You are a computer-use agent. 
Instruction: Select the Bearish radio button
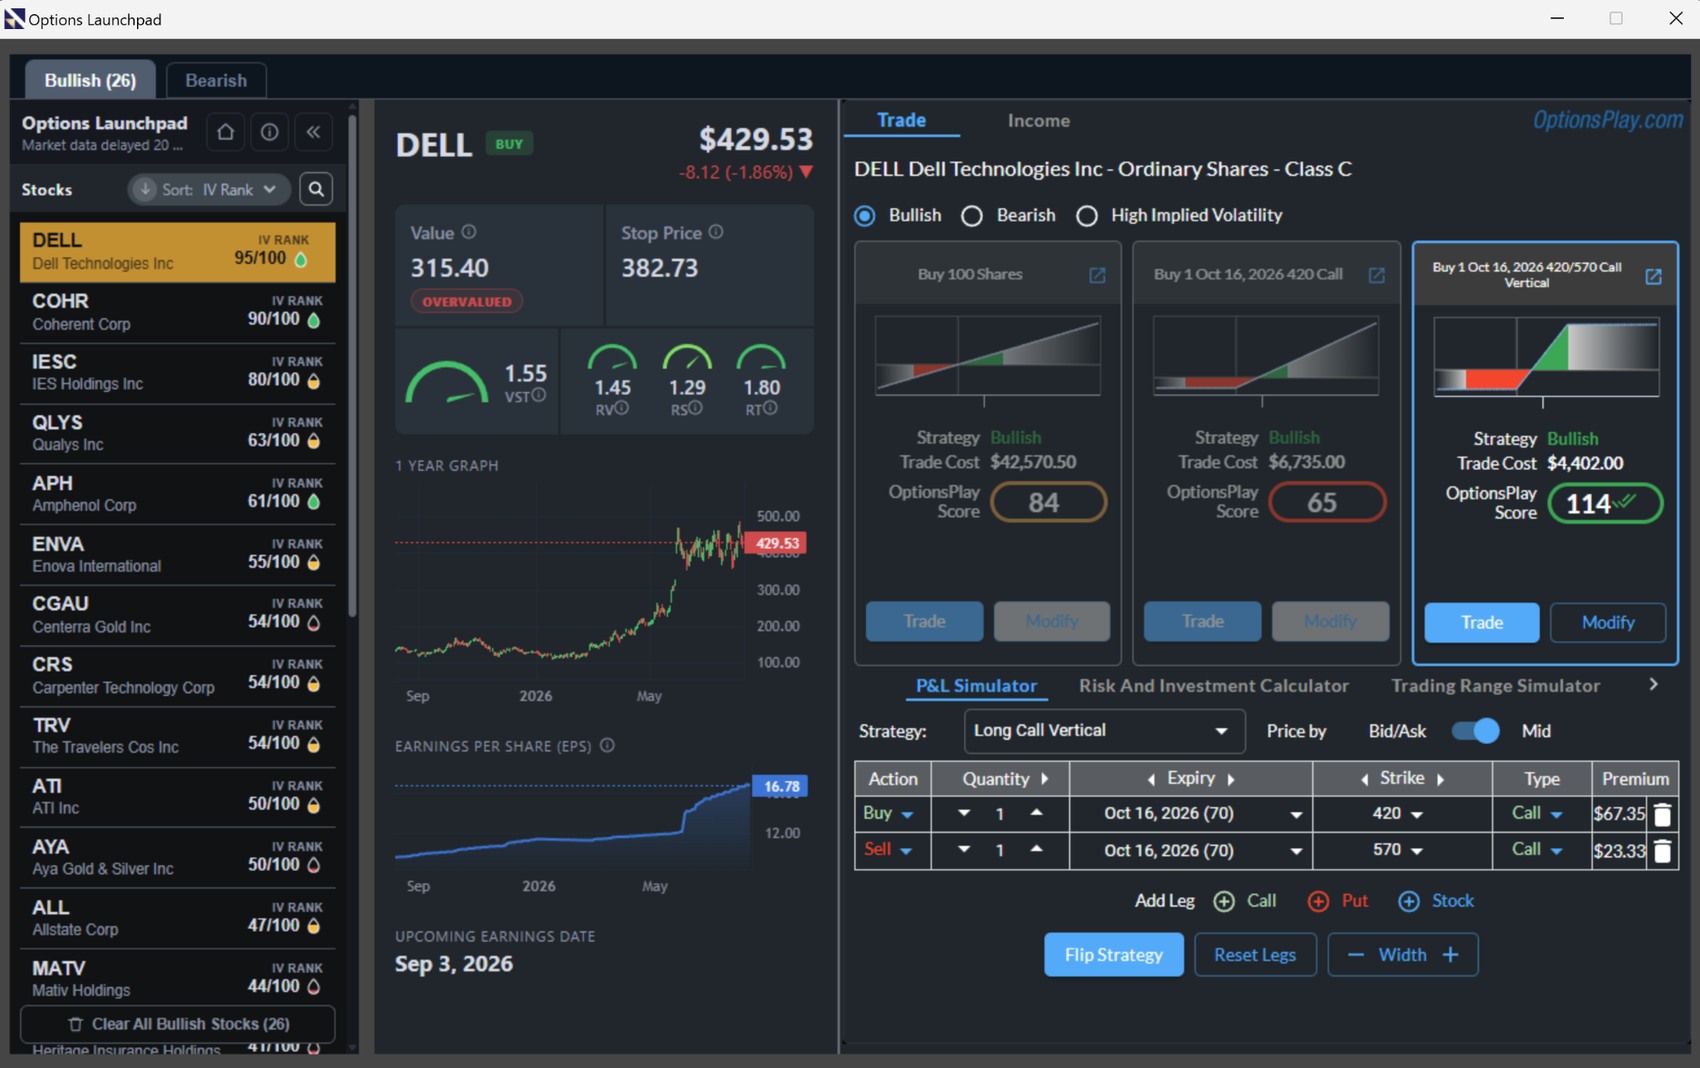tap(972, 216)
